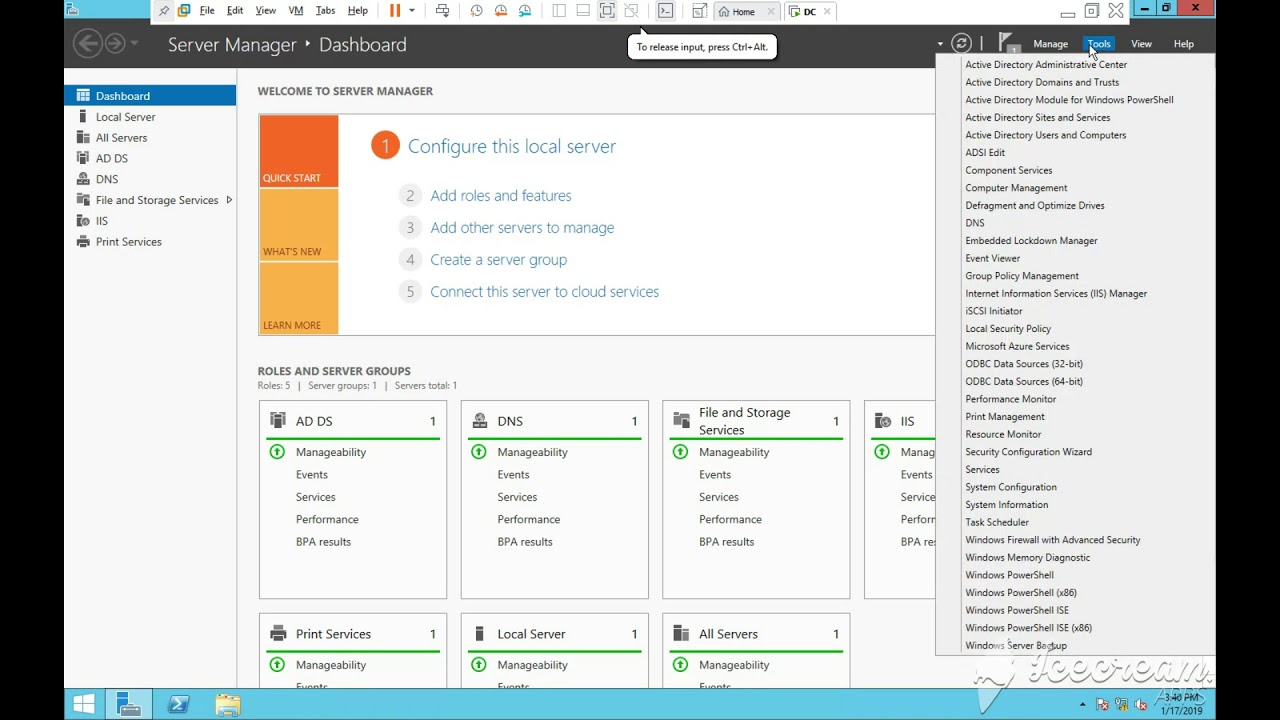Open Internet Information Services (IIS) Manager
This screenshot has width=1280, height=720.
pos(1056,294)
